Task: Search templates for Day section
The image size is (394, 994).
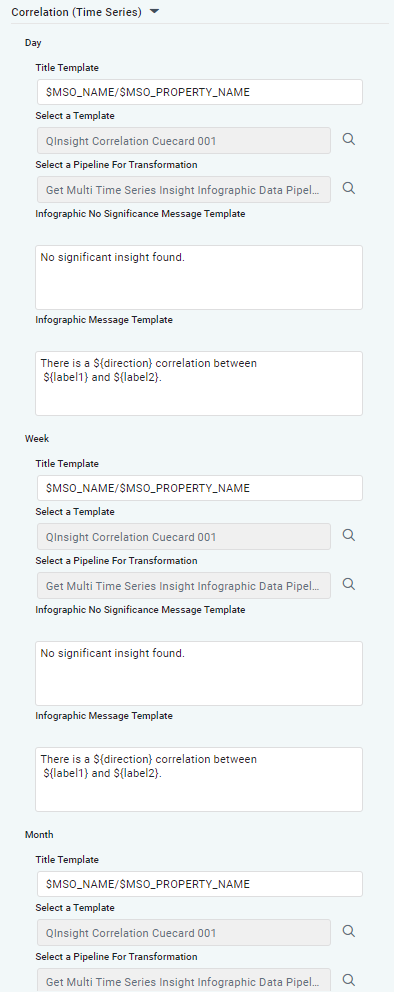Action: pyautogui.click(x=348, y=139)
